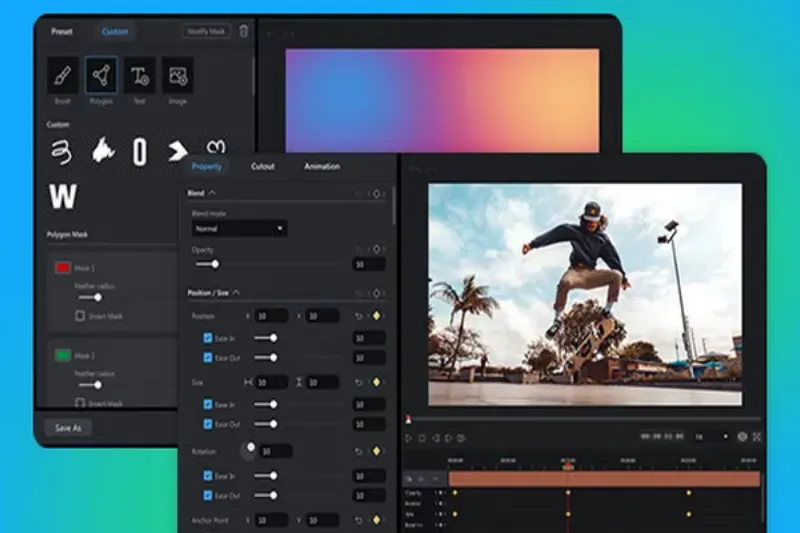Enter fullscreen preview mode
The image size is (800, 533).
point(757,437)
